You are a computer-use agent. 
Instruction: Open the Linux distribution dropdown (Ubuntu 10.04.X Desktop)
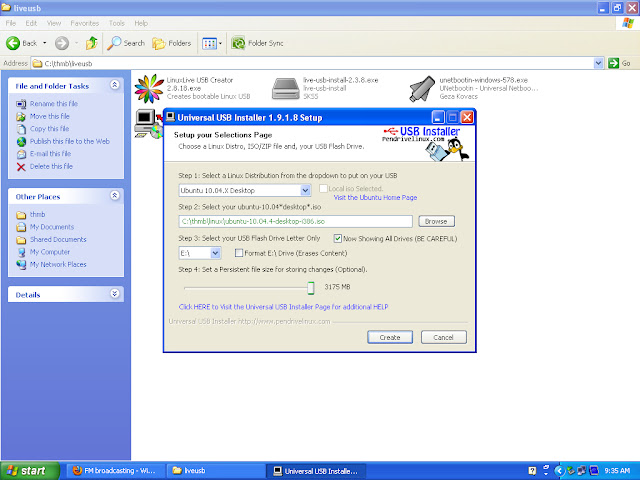click(x=305, y=190)
